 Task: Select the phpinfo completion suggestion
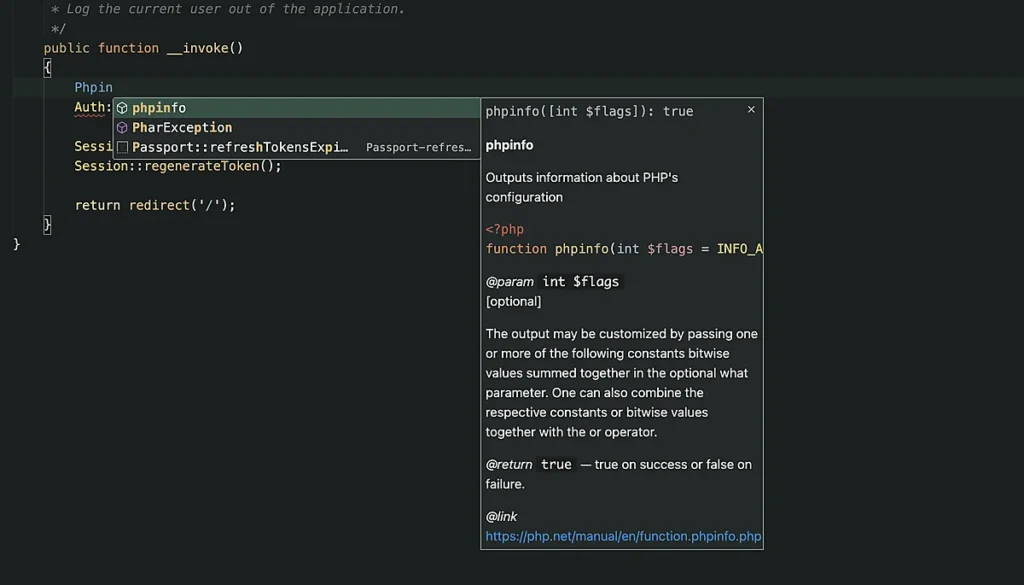[160, 107]
